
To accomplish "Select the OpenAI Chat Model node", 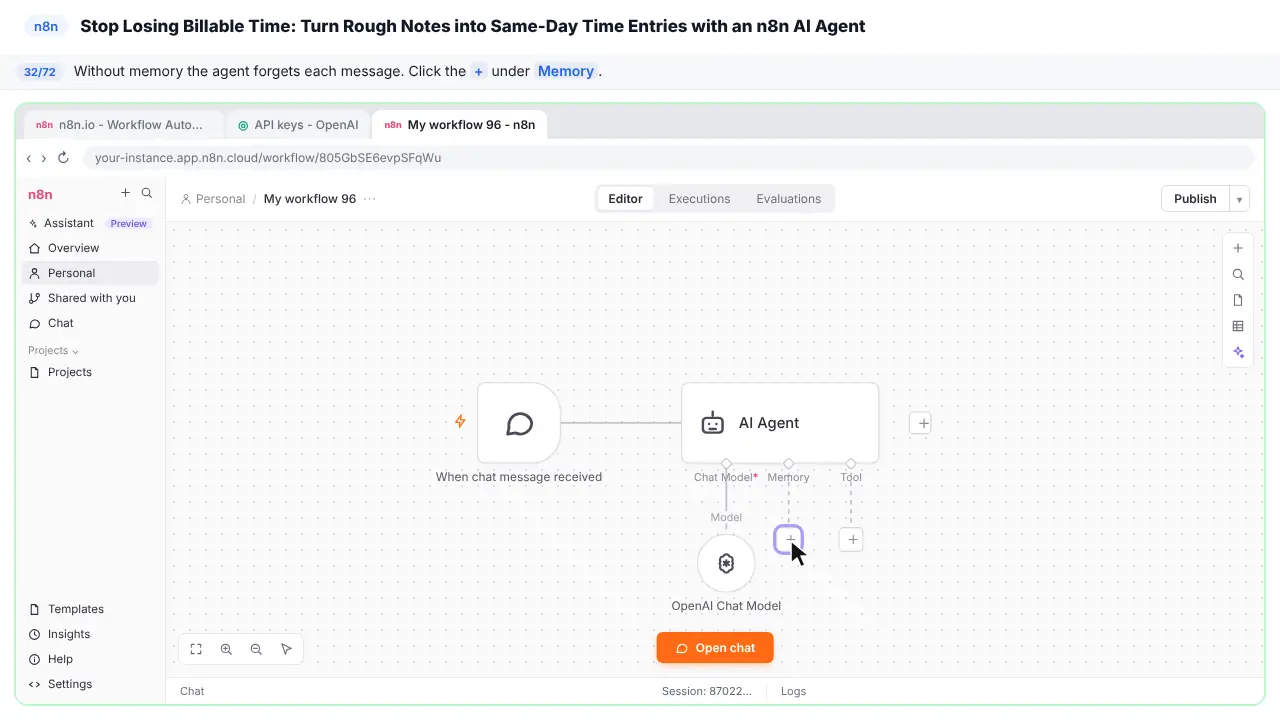I will (x=726, y=564).
